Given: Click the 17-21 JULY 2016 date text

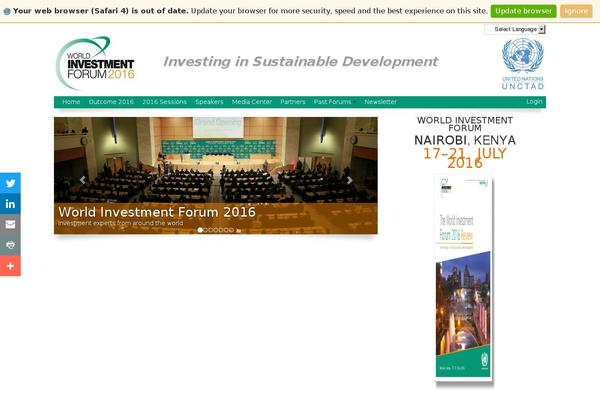Looking at the screenshot, I should click(x=465, y=158).
